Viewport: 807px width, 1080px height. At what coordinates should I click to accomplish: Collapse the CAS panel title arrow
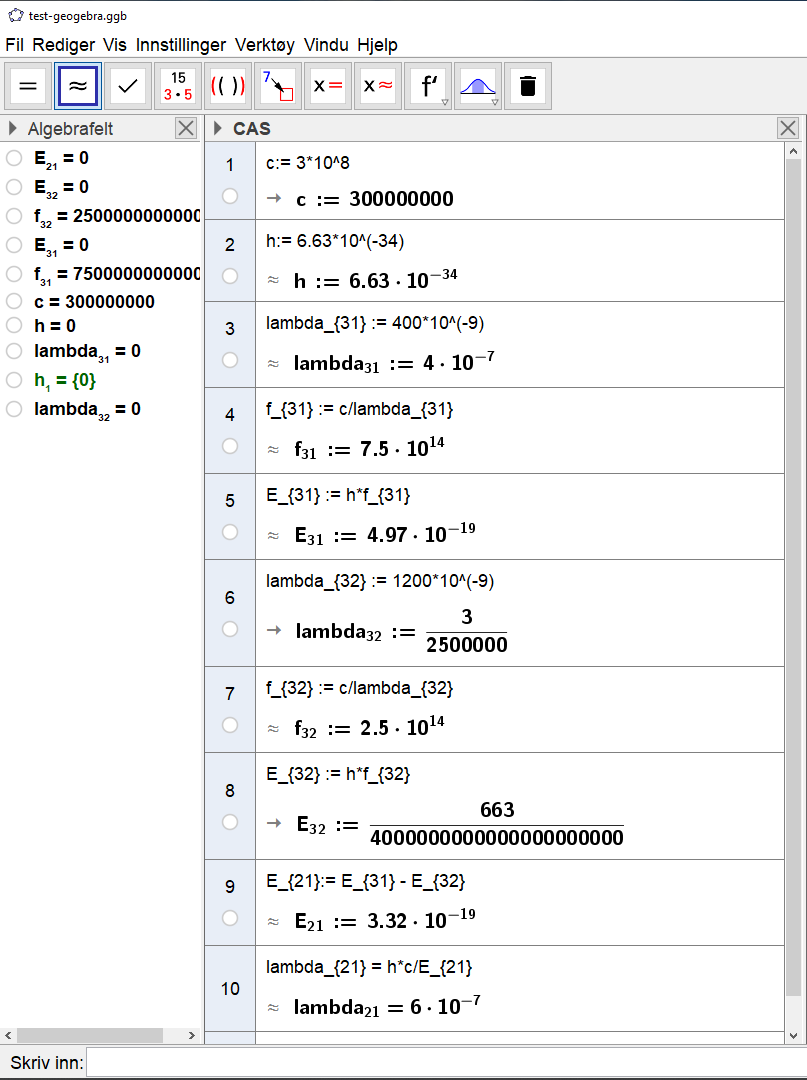point(218,128)
